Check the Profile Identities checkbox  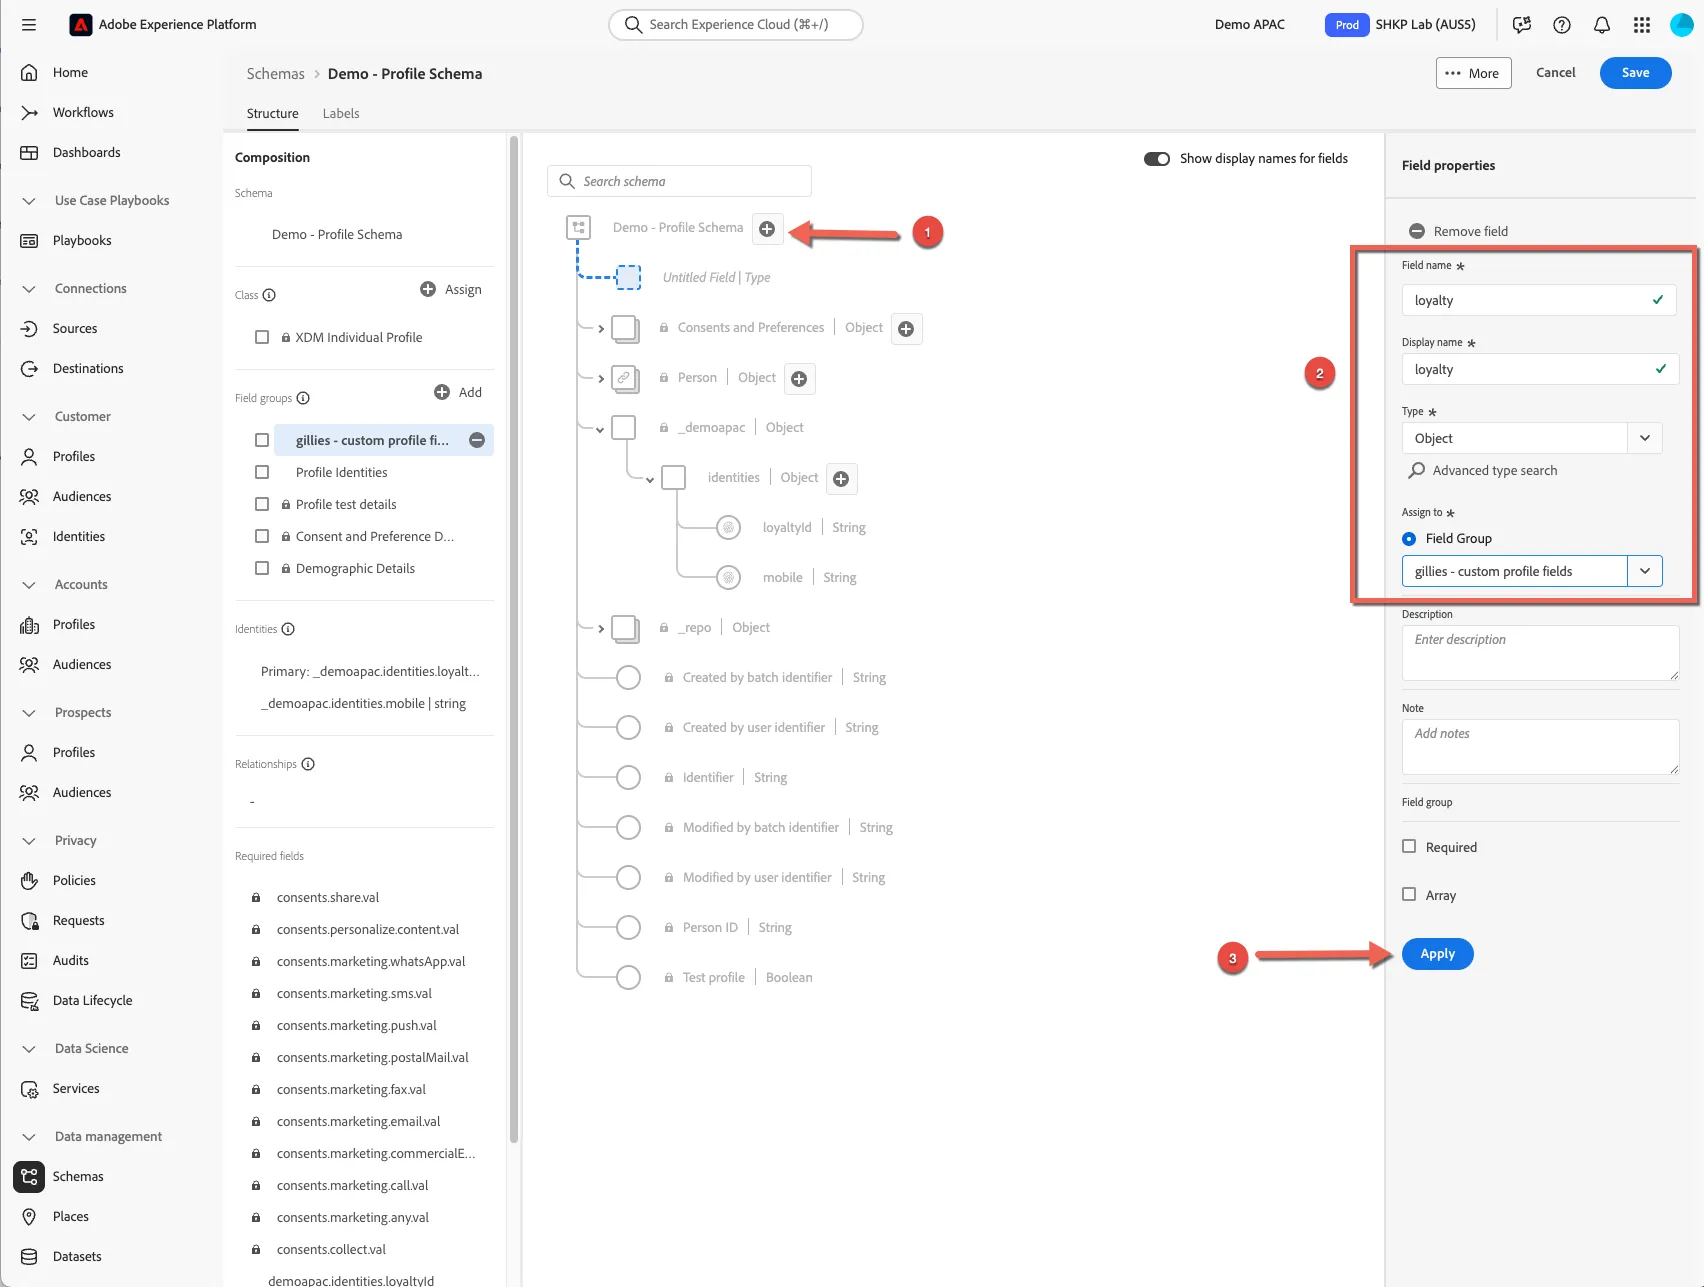(x=262, y=472)
